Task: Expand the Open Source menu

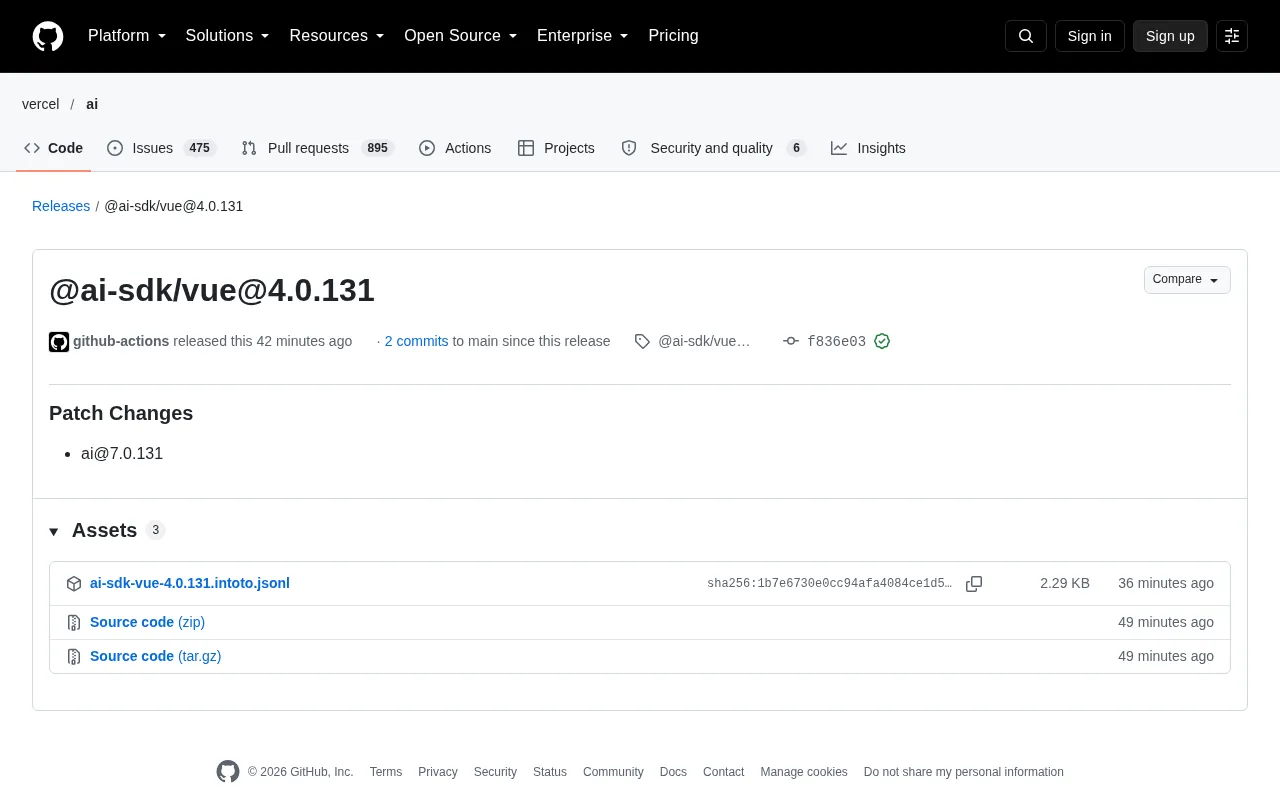Action: pyautogui.click(x=461, y=36)
